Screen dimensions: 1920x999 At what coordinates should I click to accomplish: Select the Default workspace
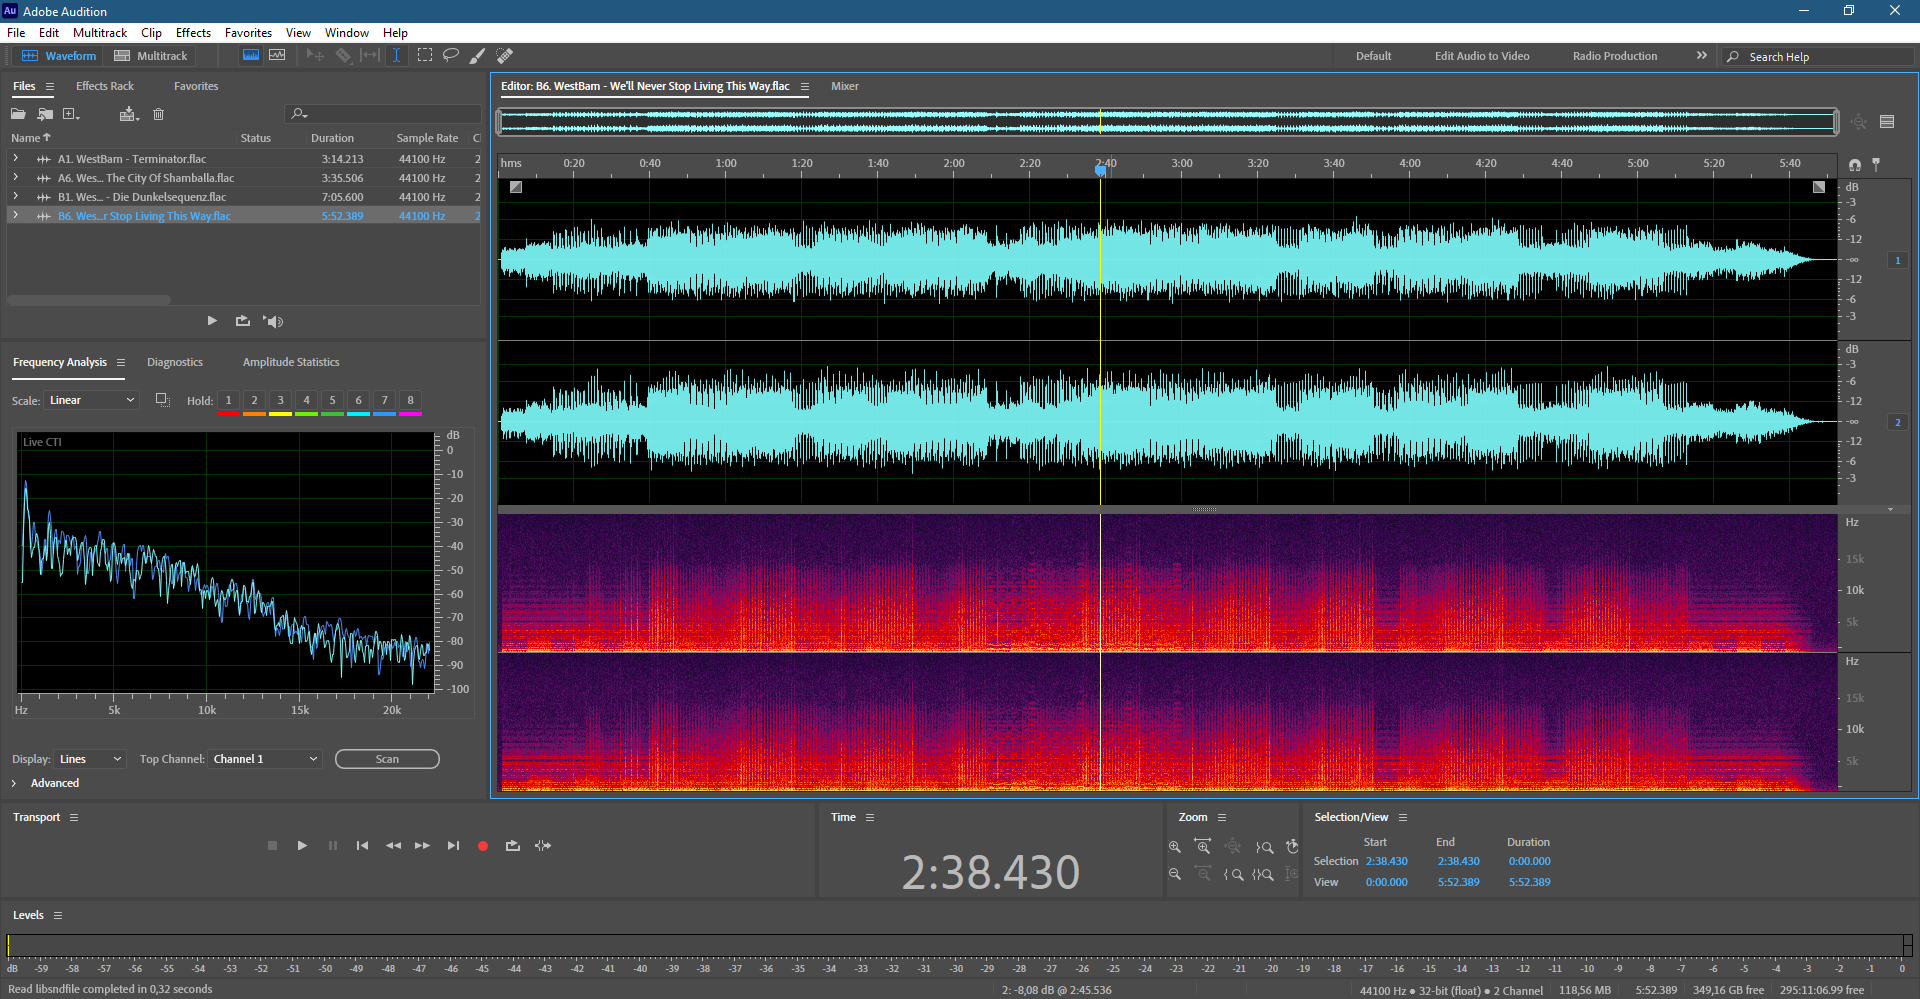[x=1373, y=56]
